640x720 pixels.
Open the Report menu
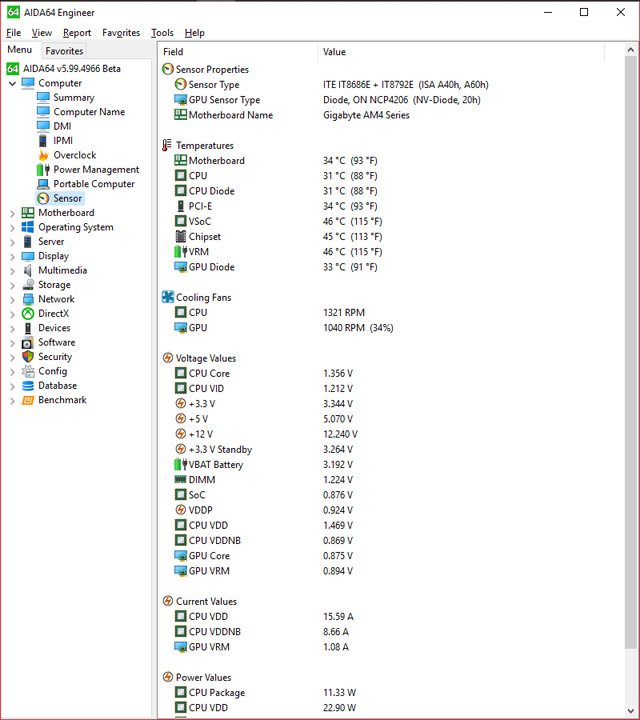tap(77, 33)
